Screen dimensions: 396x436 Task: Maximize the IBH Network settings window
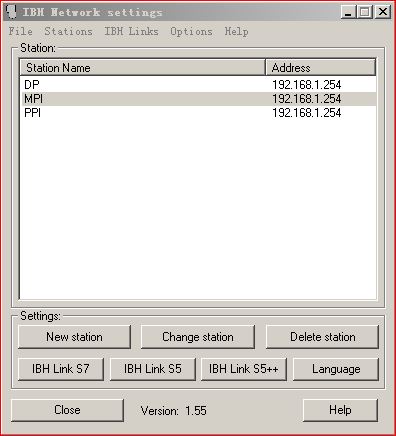pos(365,12)
